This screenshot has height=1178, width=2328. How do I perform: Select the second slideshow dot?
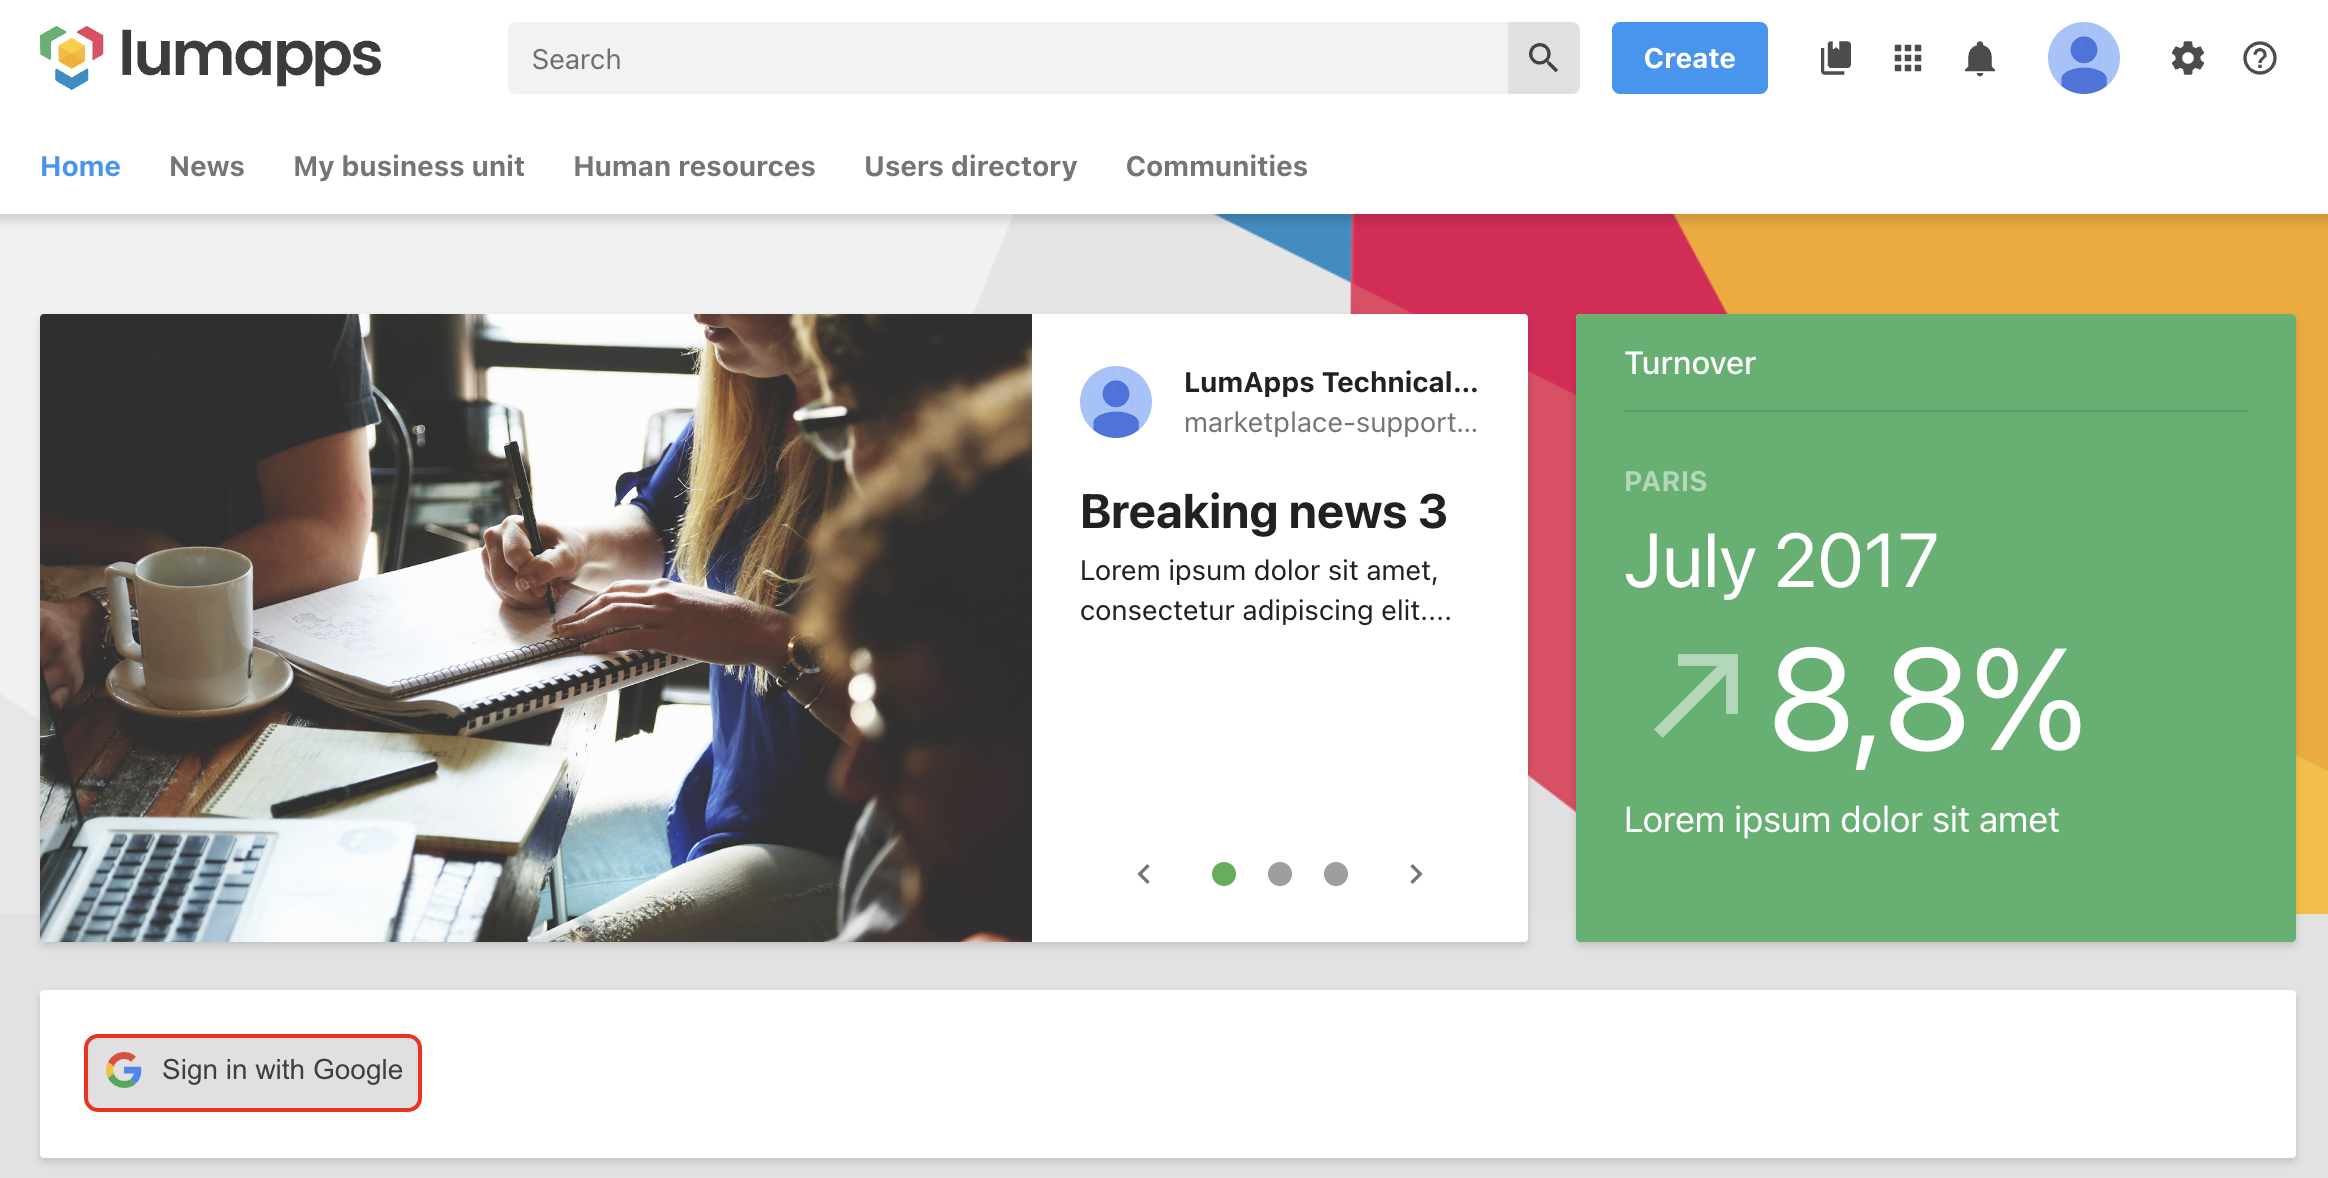[x=1279, y=874]
